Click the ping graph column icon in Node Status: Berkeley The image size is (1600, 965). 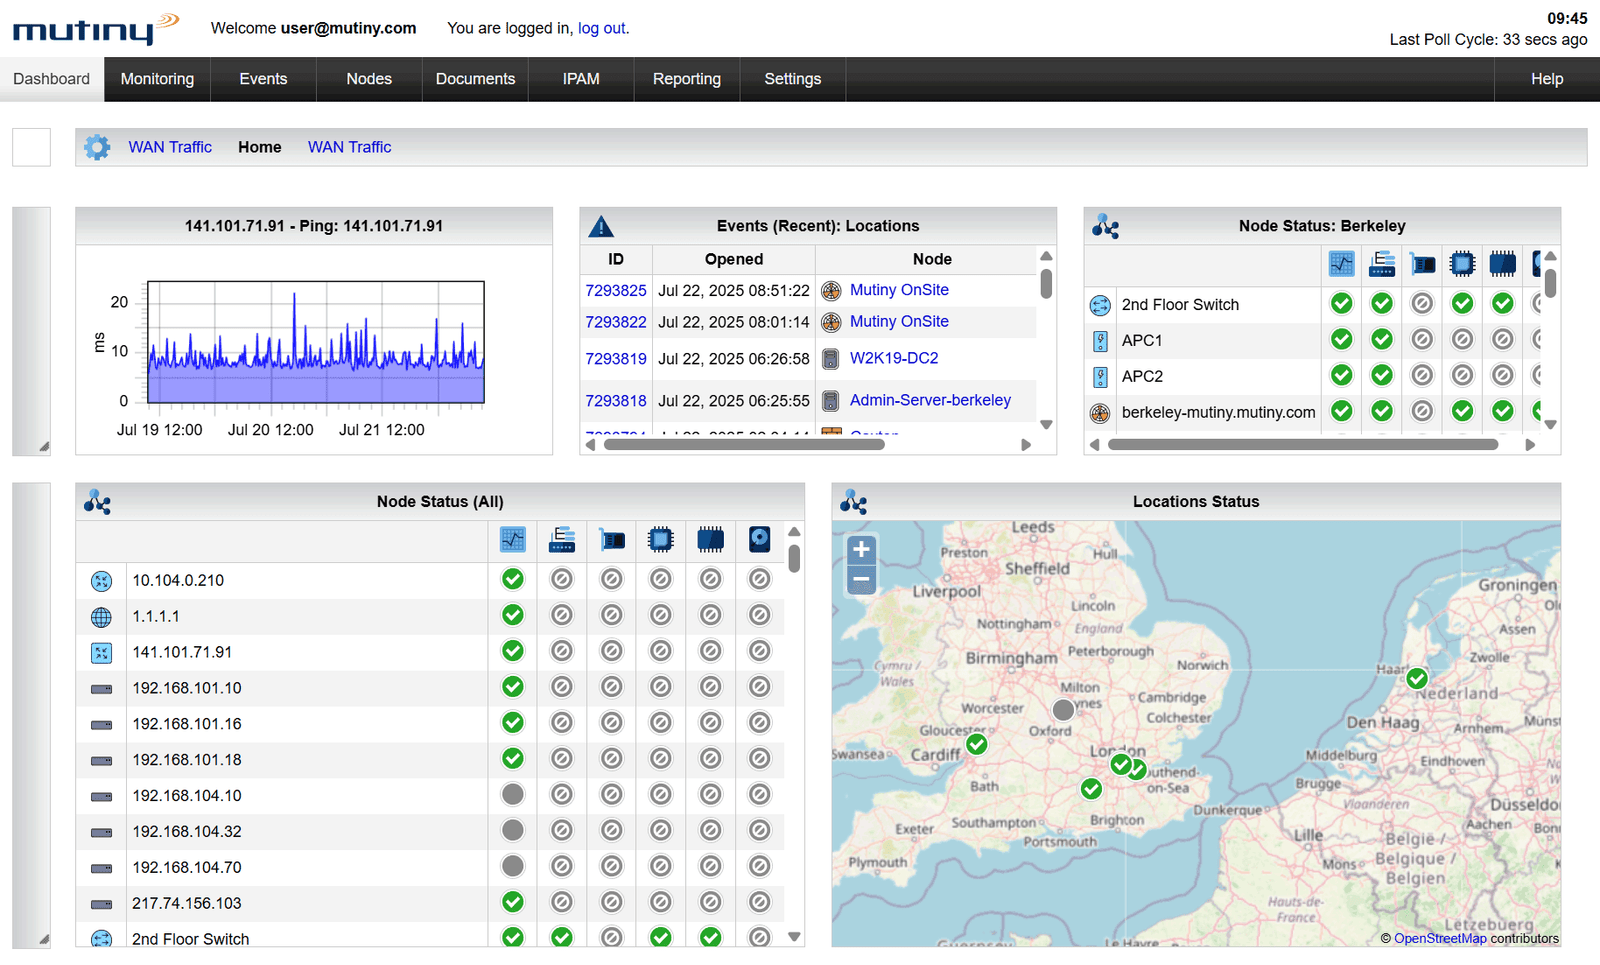[x=1342, y=264]
